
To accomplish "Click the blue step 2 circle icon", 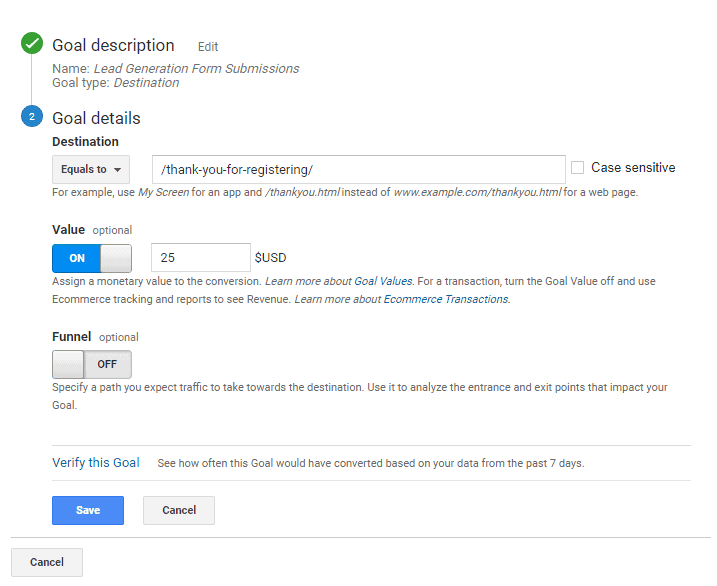I will click(x=32, y=117).
